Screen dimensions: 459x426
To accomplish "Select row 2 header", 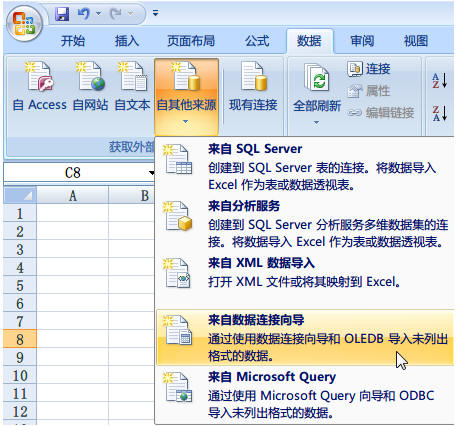I will tap(20, 231).
